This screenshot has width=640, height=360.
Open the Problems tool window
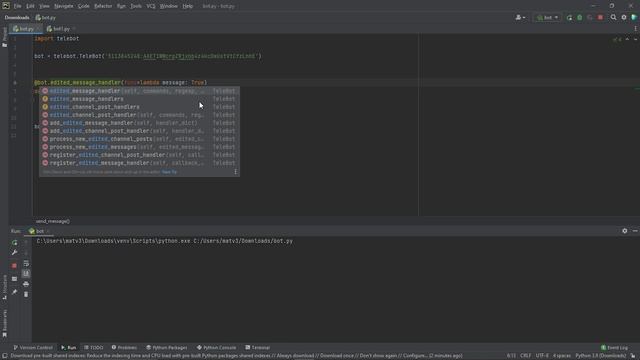124,348
